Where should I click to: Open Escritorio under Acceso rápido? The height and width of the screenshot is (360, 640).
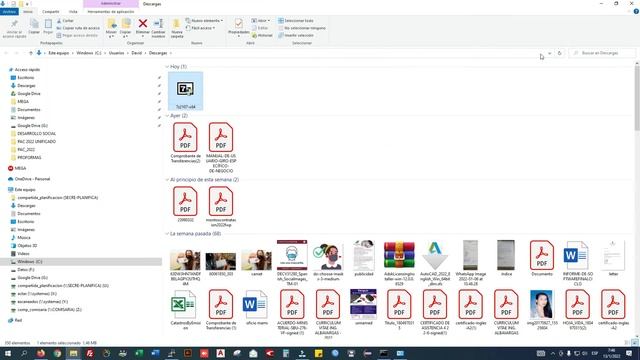(x=25, y=78)
